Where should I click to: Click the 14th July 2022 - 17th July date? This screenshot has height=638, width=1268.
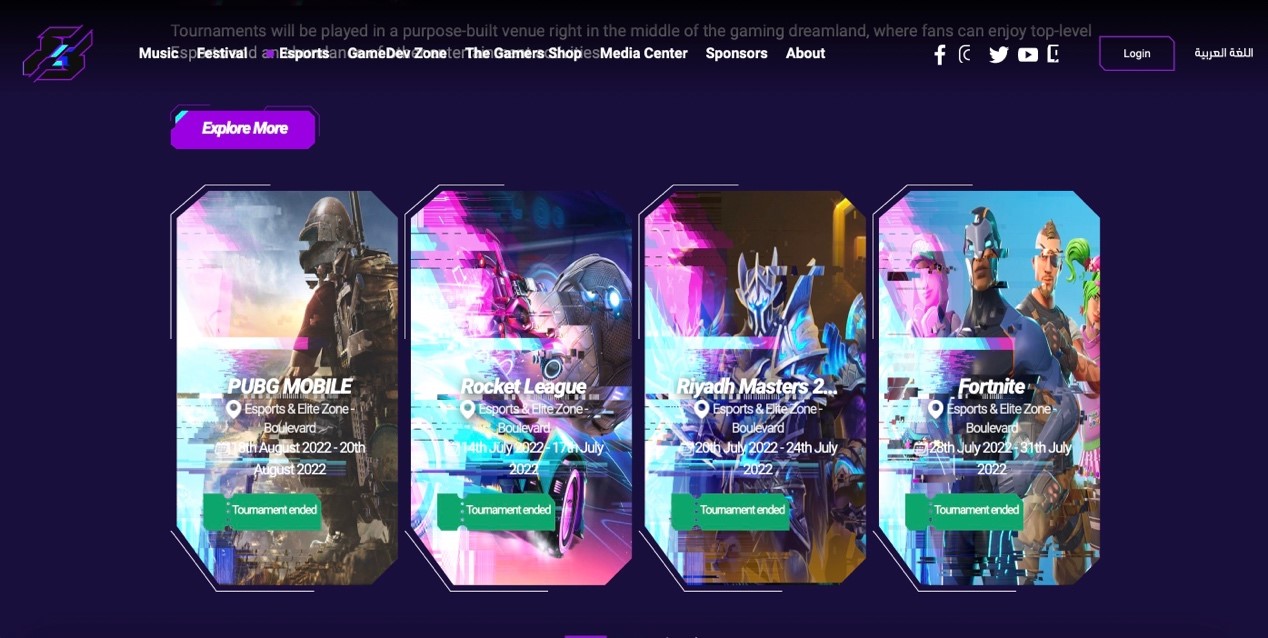point(530,458)
